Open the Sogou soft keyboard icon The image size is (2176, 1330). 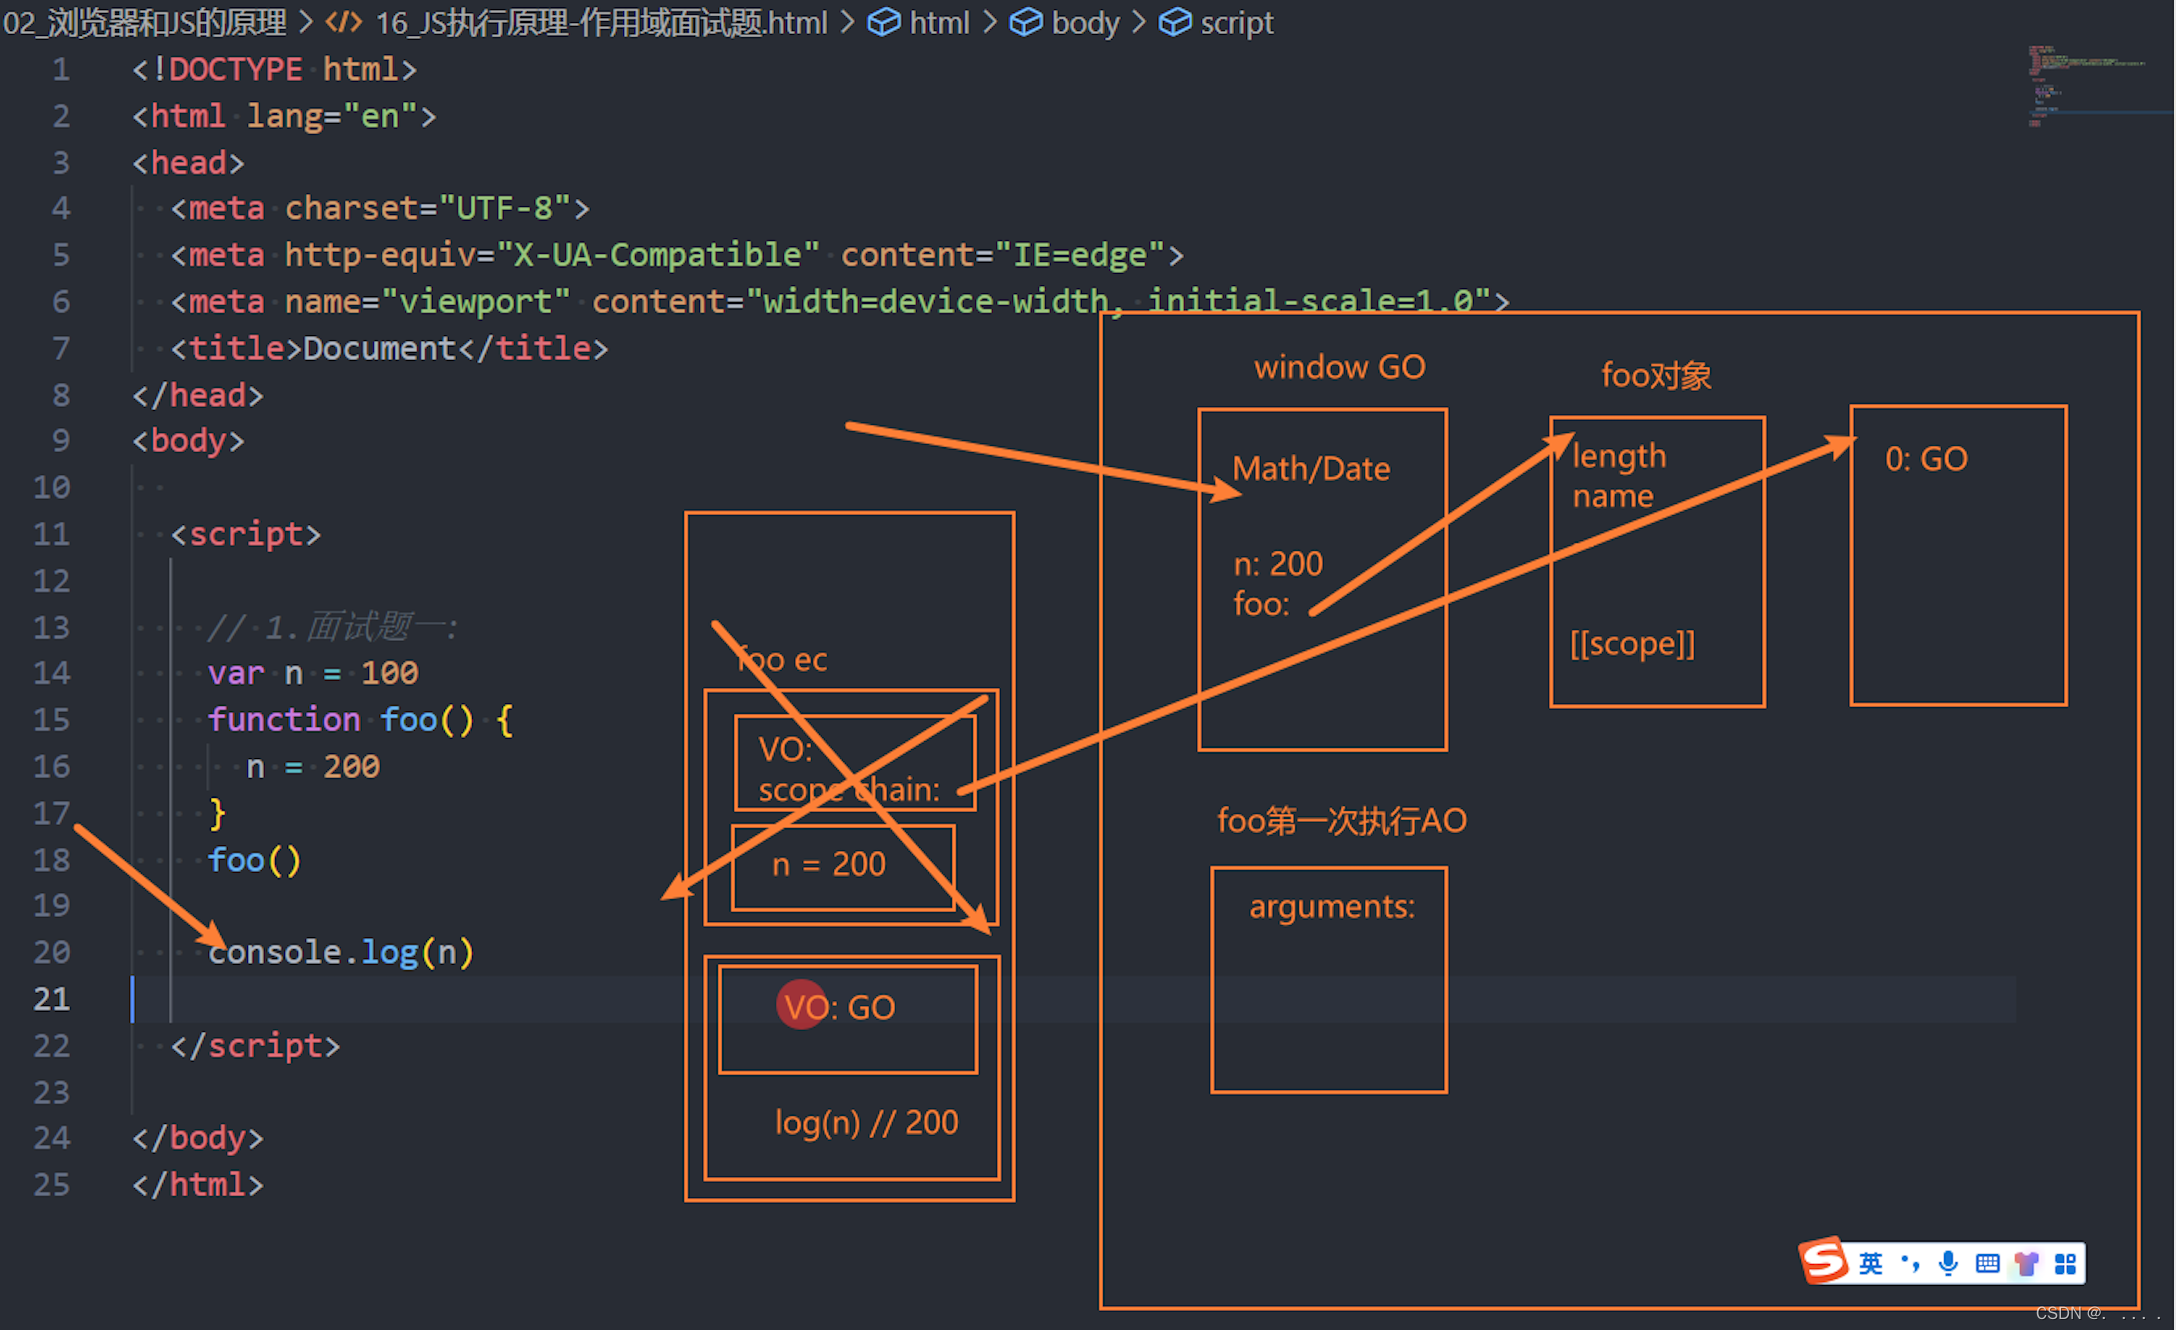[1987, 1264]
